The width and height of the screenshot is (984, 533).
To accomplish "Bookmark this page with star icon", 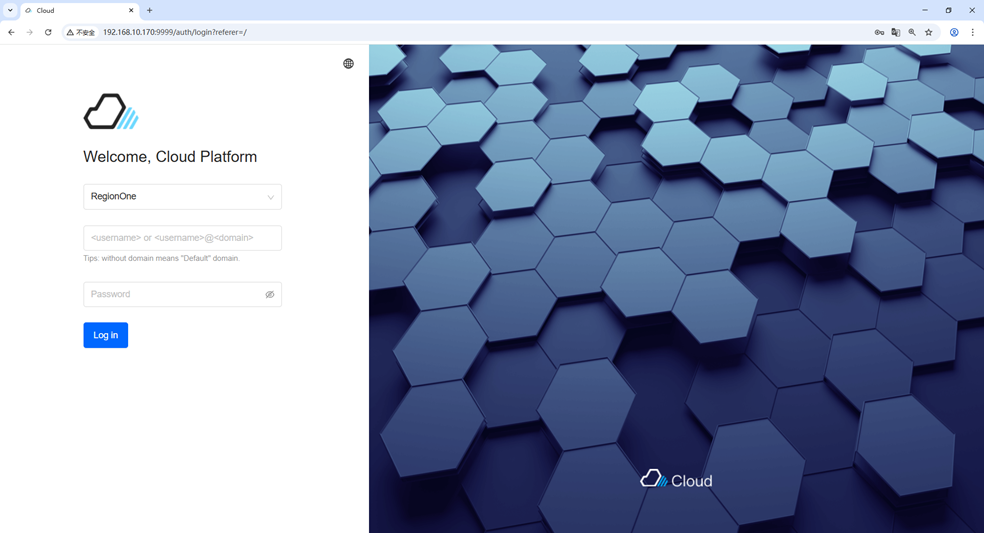I will point(929,32).
